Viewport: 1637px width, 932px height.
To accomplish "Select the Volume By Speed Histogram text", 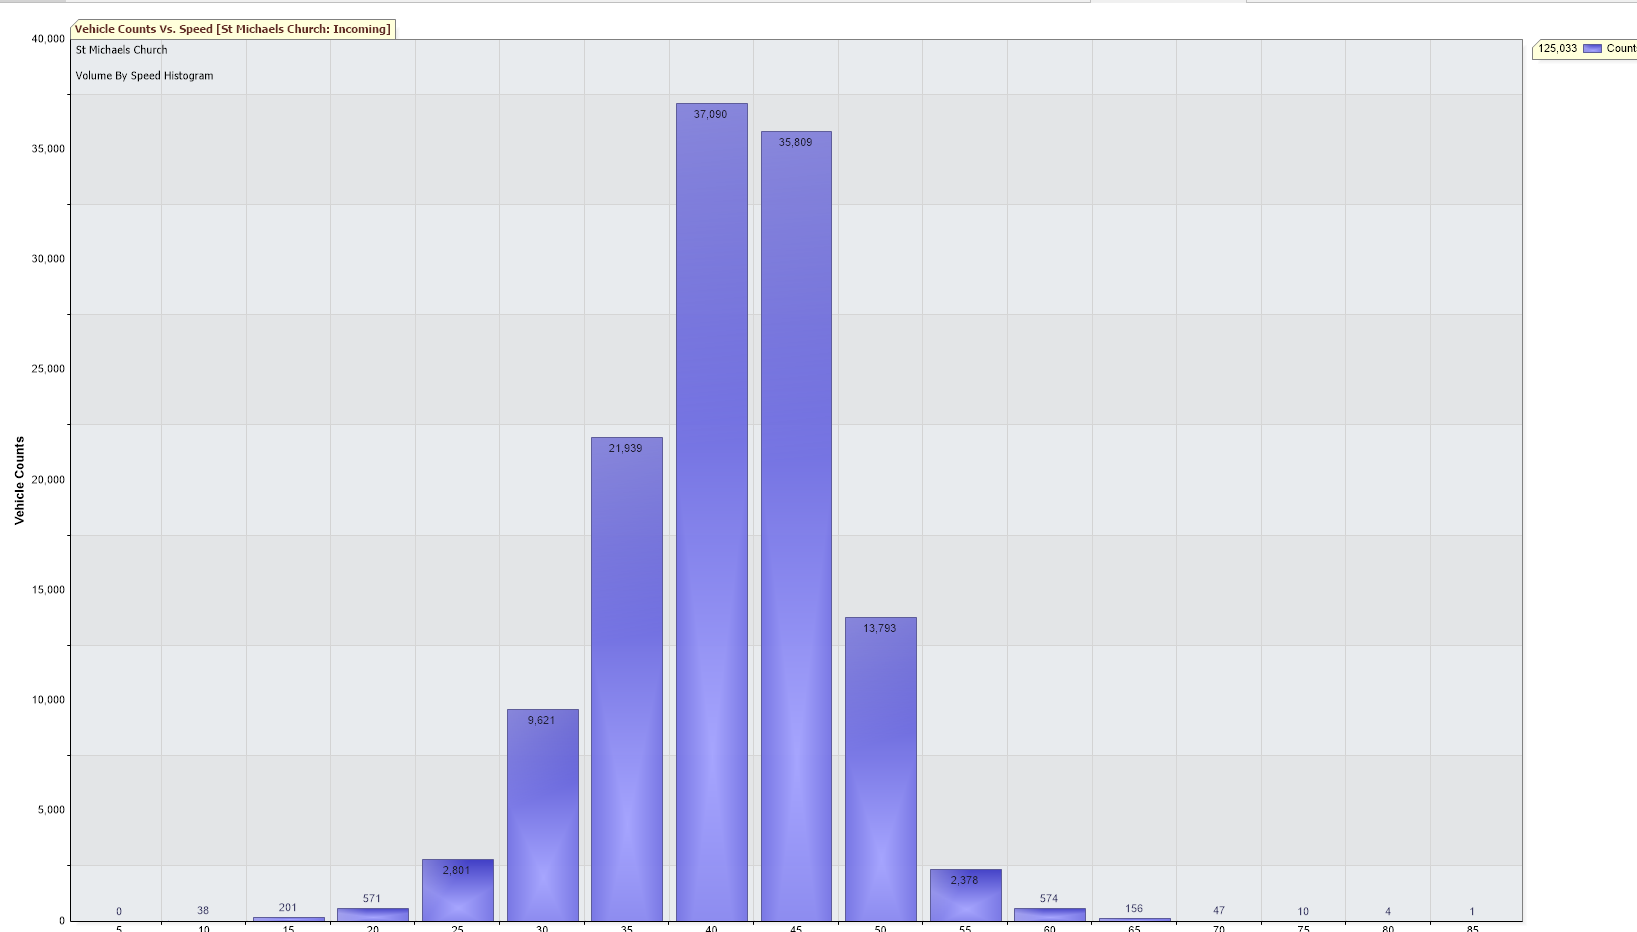I will point(144,75).
